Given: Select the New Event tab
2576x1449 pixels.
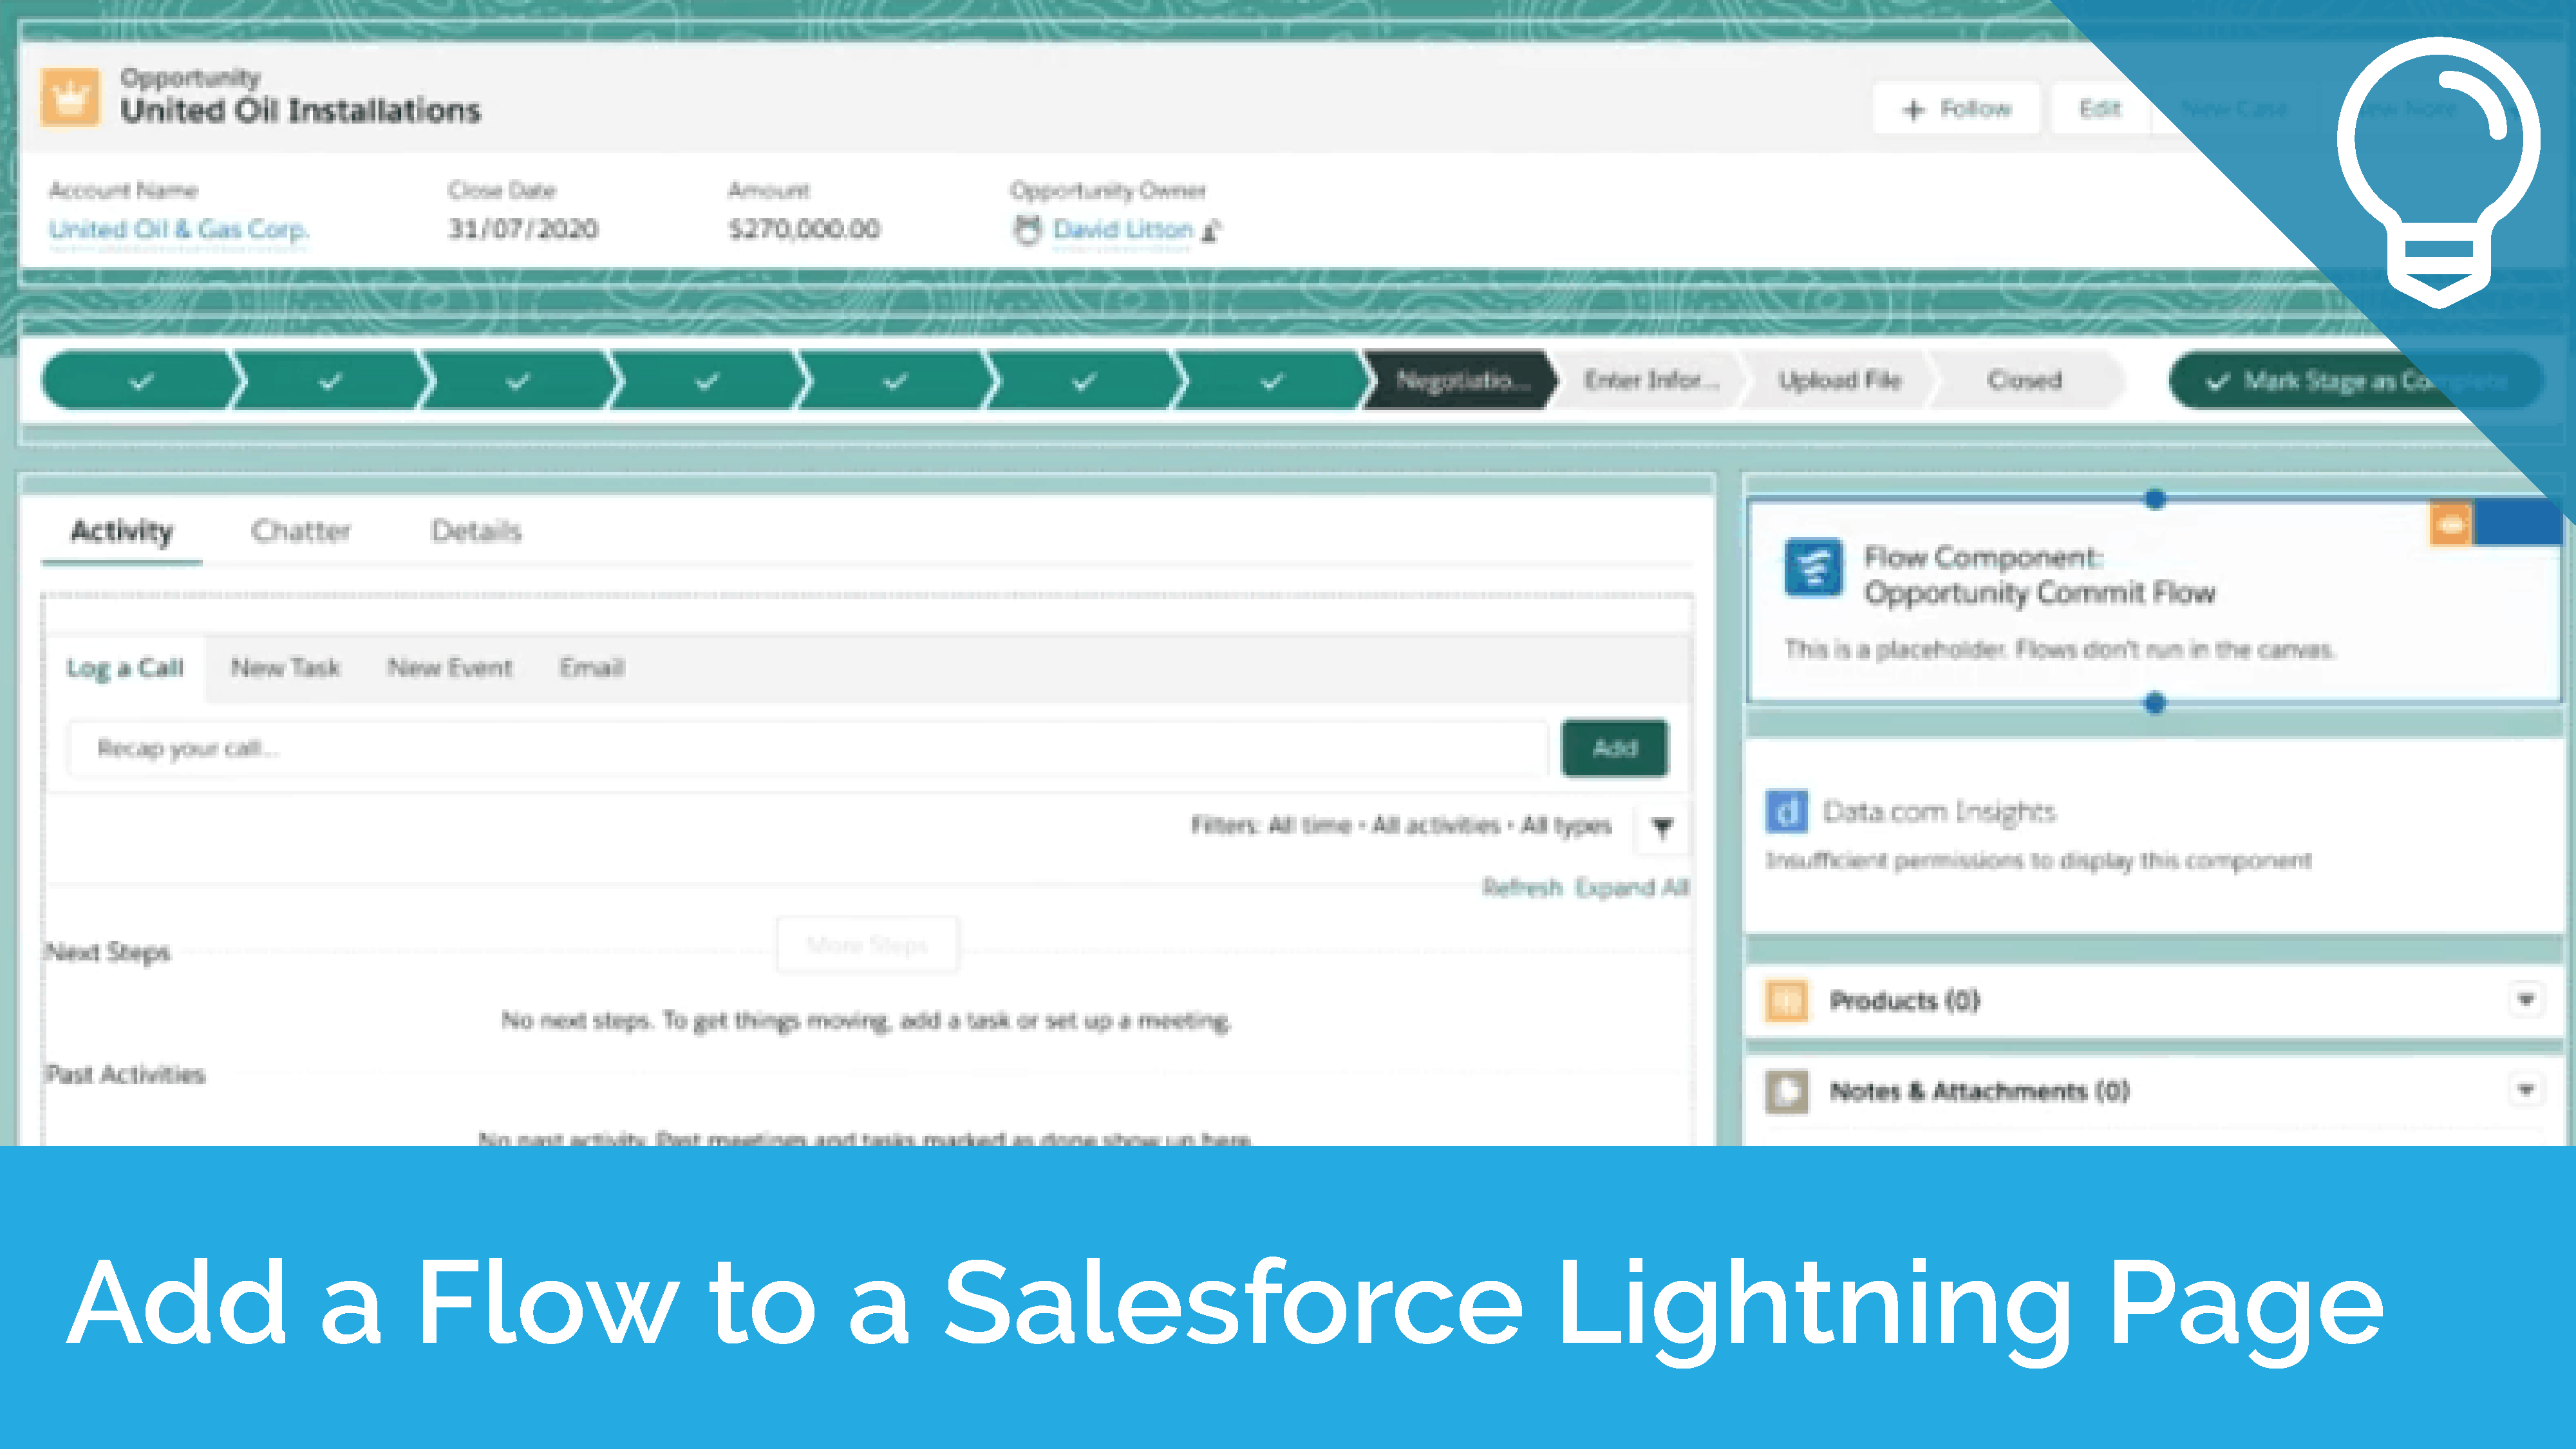Looking at the screenshot, I should [450, 668].
